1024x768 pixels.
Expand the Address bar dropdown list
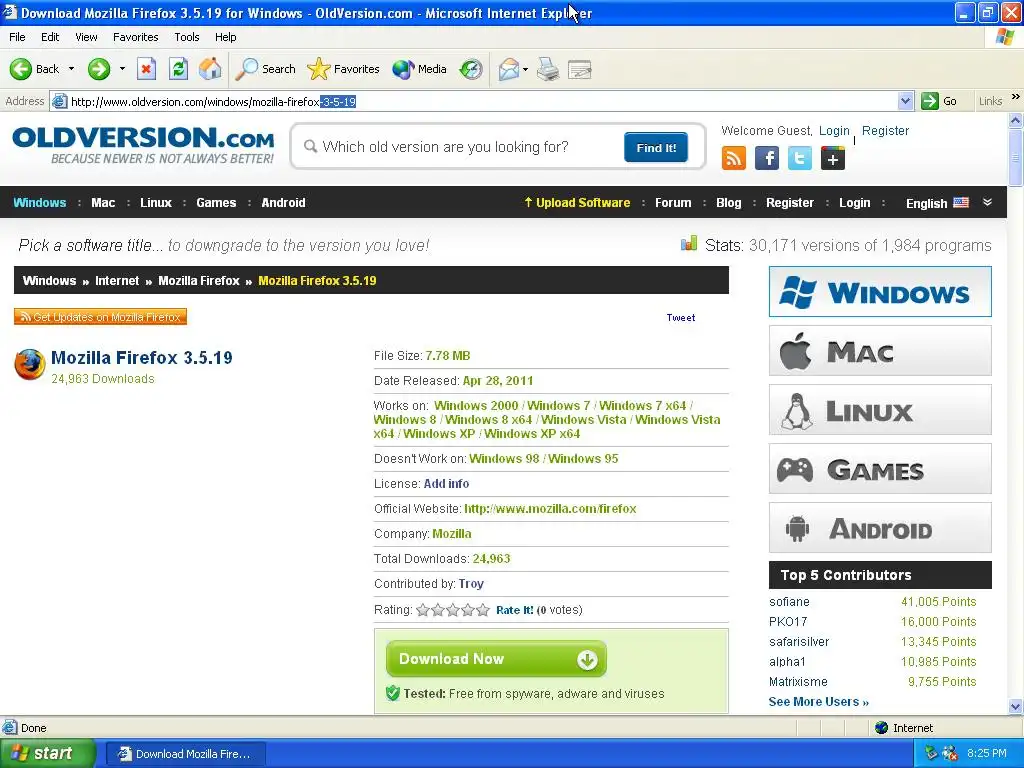pyautogui.click(x=905, y=101)
